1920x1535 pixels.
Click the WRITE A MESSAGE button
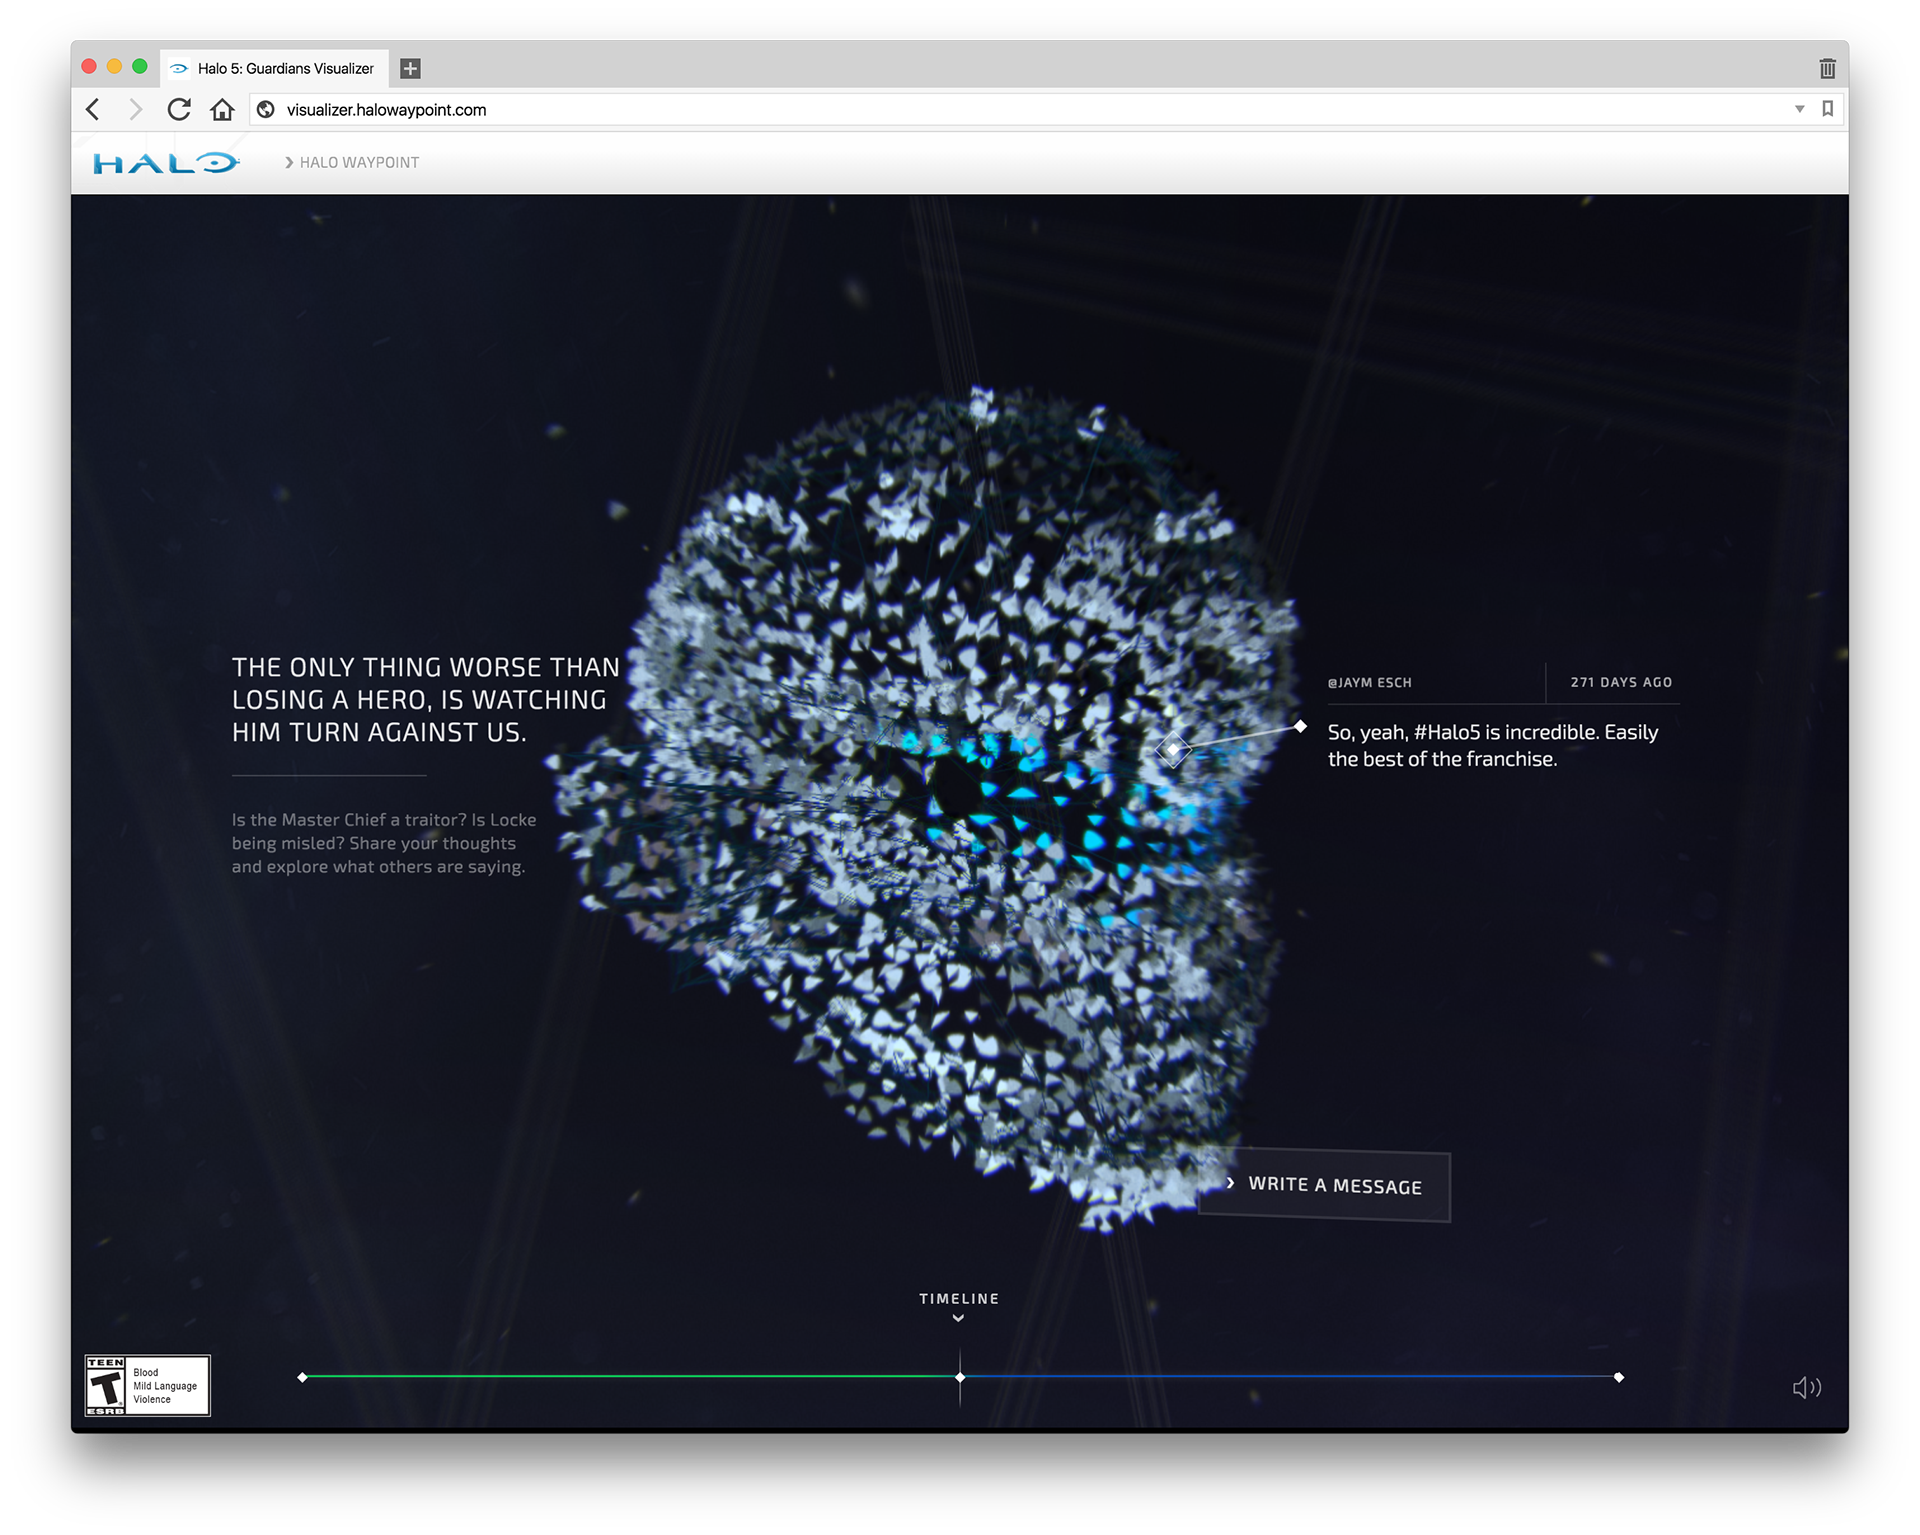[x=1325, y=1185]
